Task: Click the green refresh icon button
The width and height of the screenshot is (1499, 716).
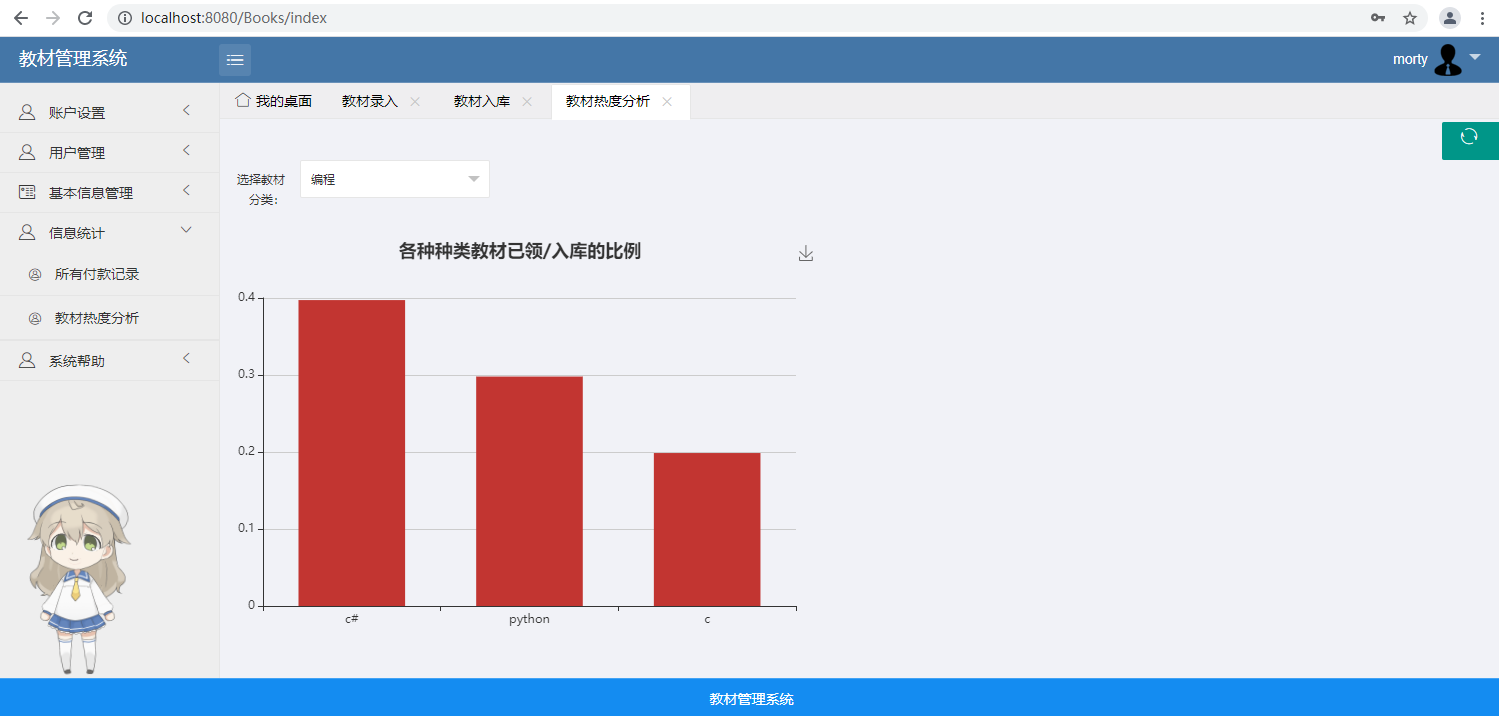Action: 1469,138
